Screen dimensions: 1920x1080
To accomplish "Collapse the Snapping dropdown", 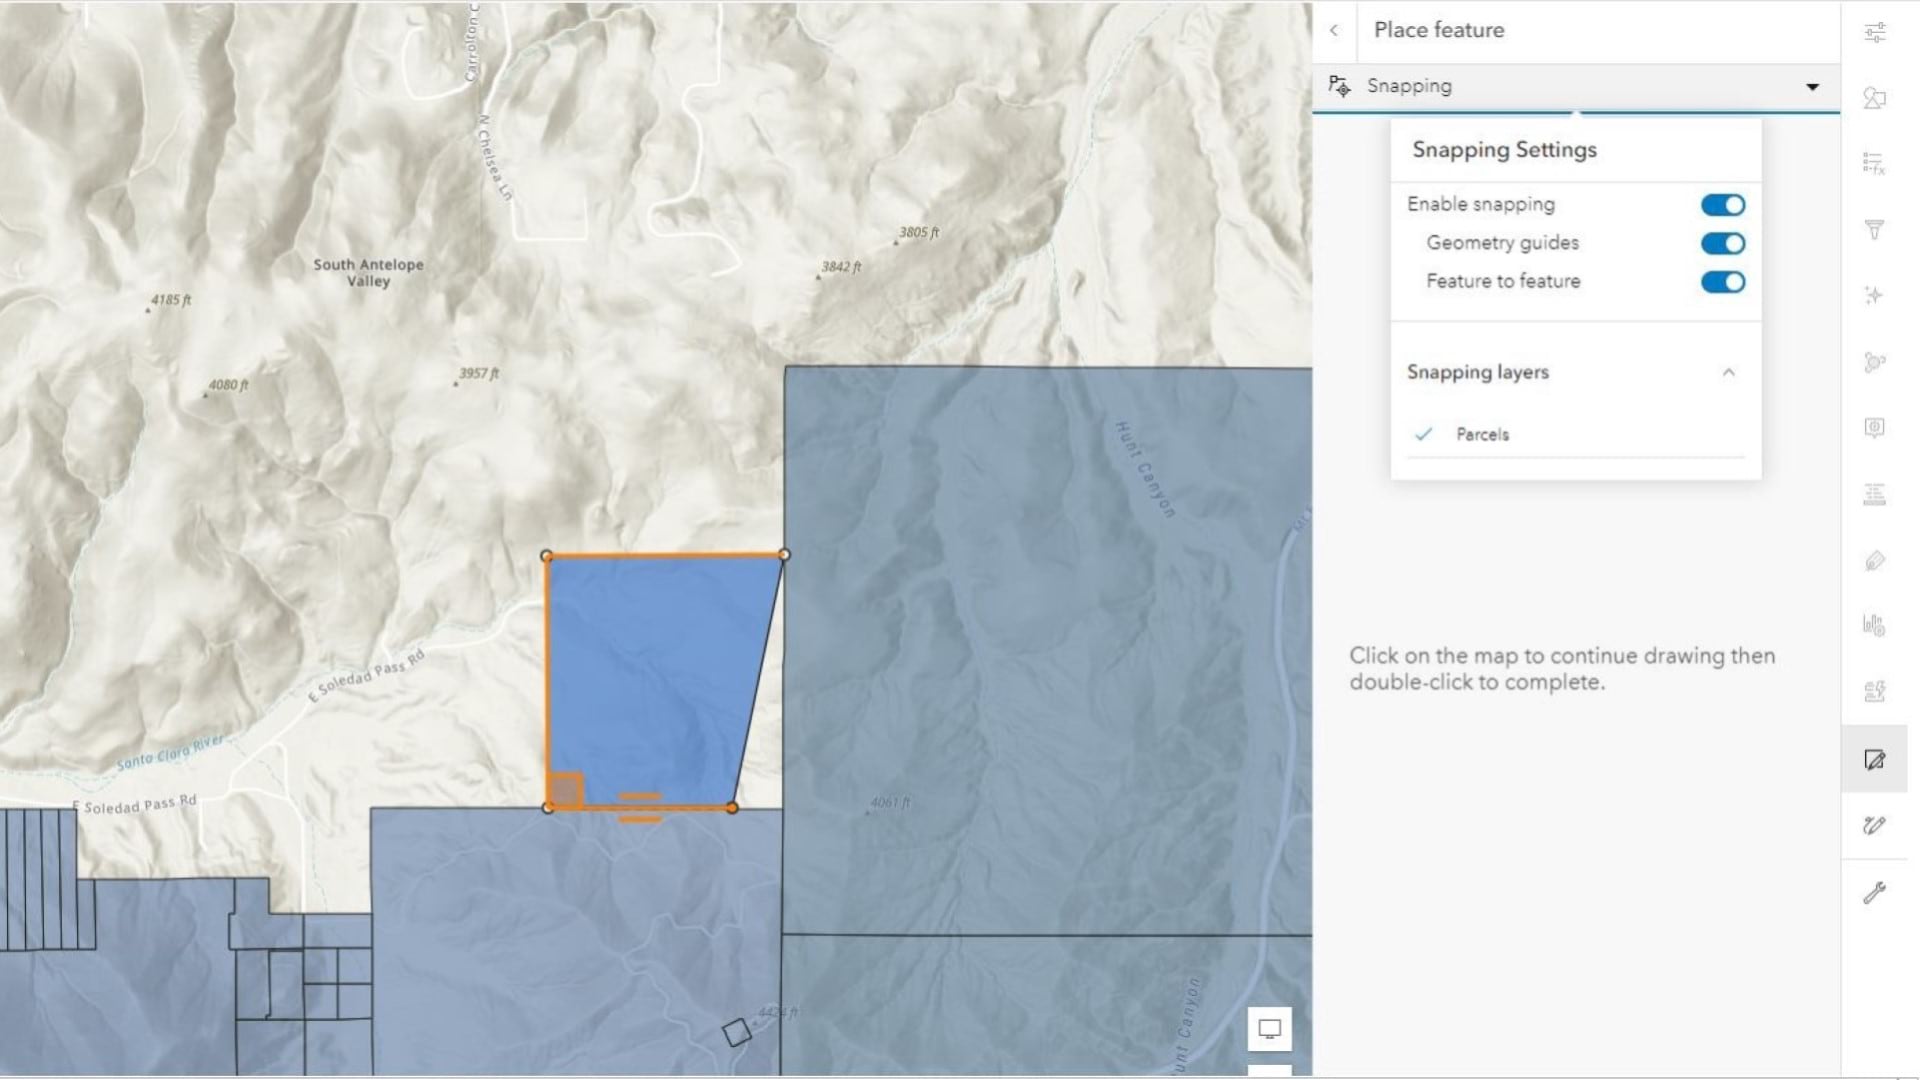I will 1812,87.
